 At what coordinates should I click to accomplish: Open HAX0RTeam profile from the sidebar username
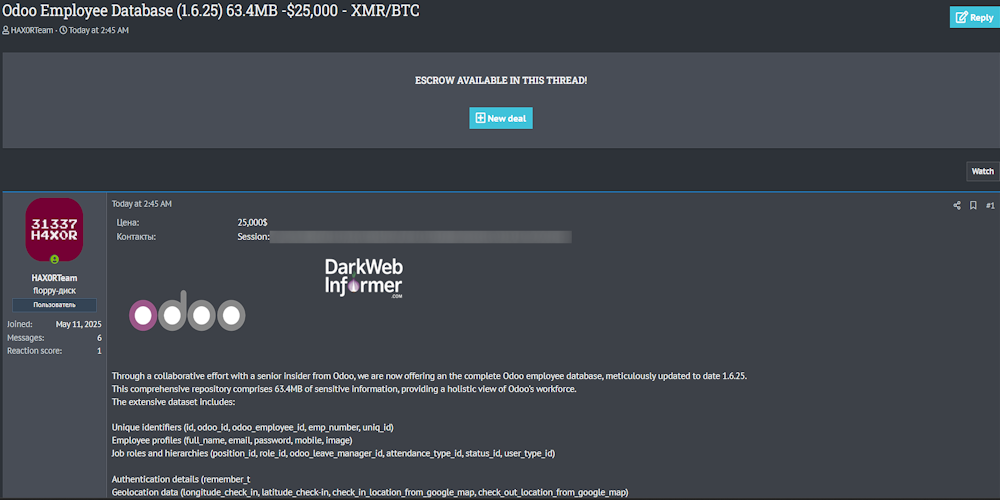tap(54, 277)
